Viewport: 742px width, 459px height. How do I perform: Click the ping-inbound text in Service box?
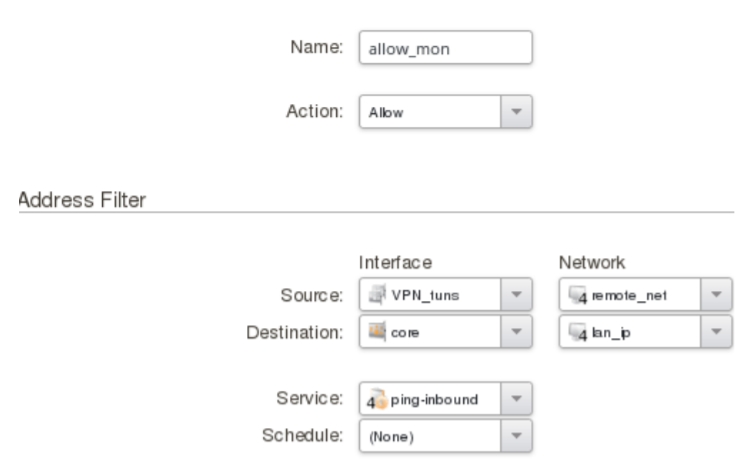[433, 400]
